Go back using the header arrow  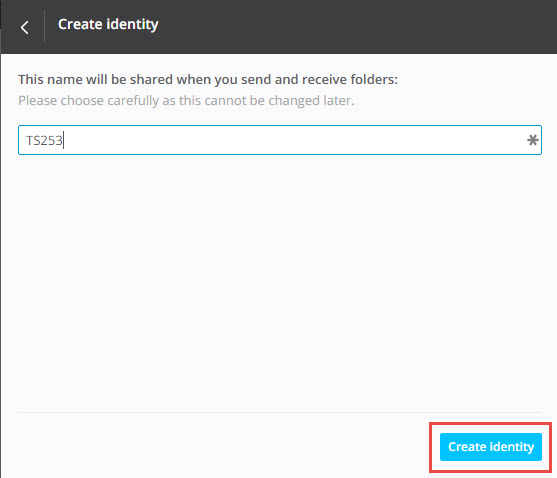click(24, 27)
